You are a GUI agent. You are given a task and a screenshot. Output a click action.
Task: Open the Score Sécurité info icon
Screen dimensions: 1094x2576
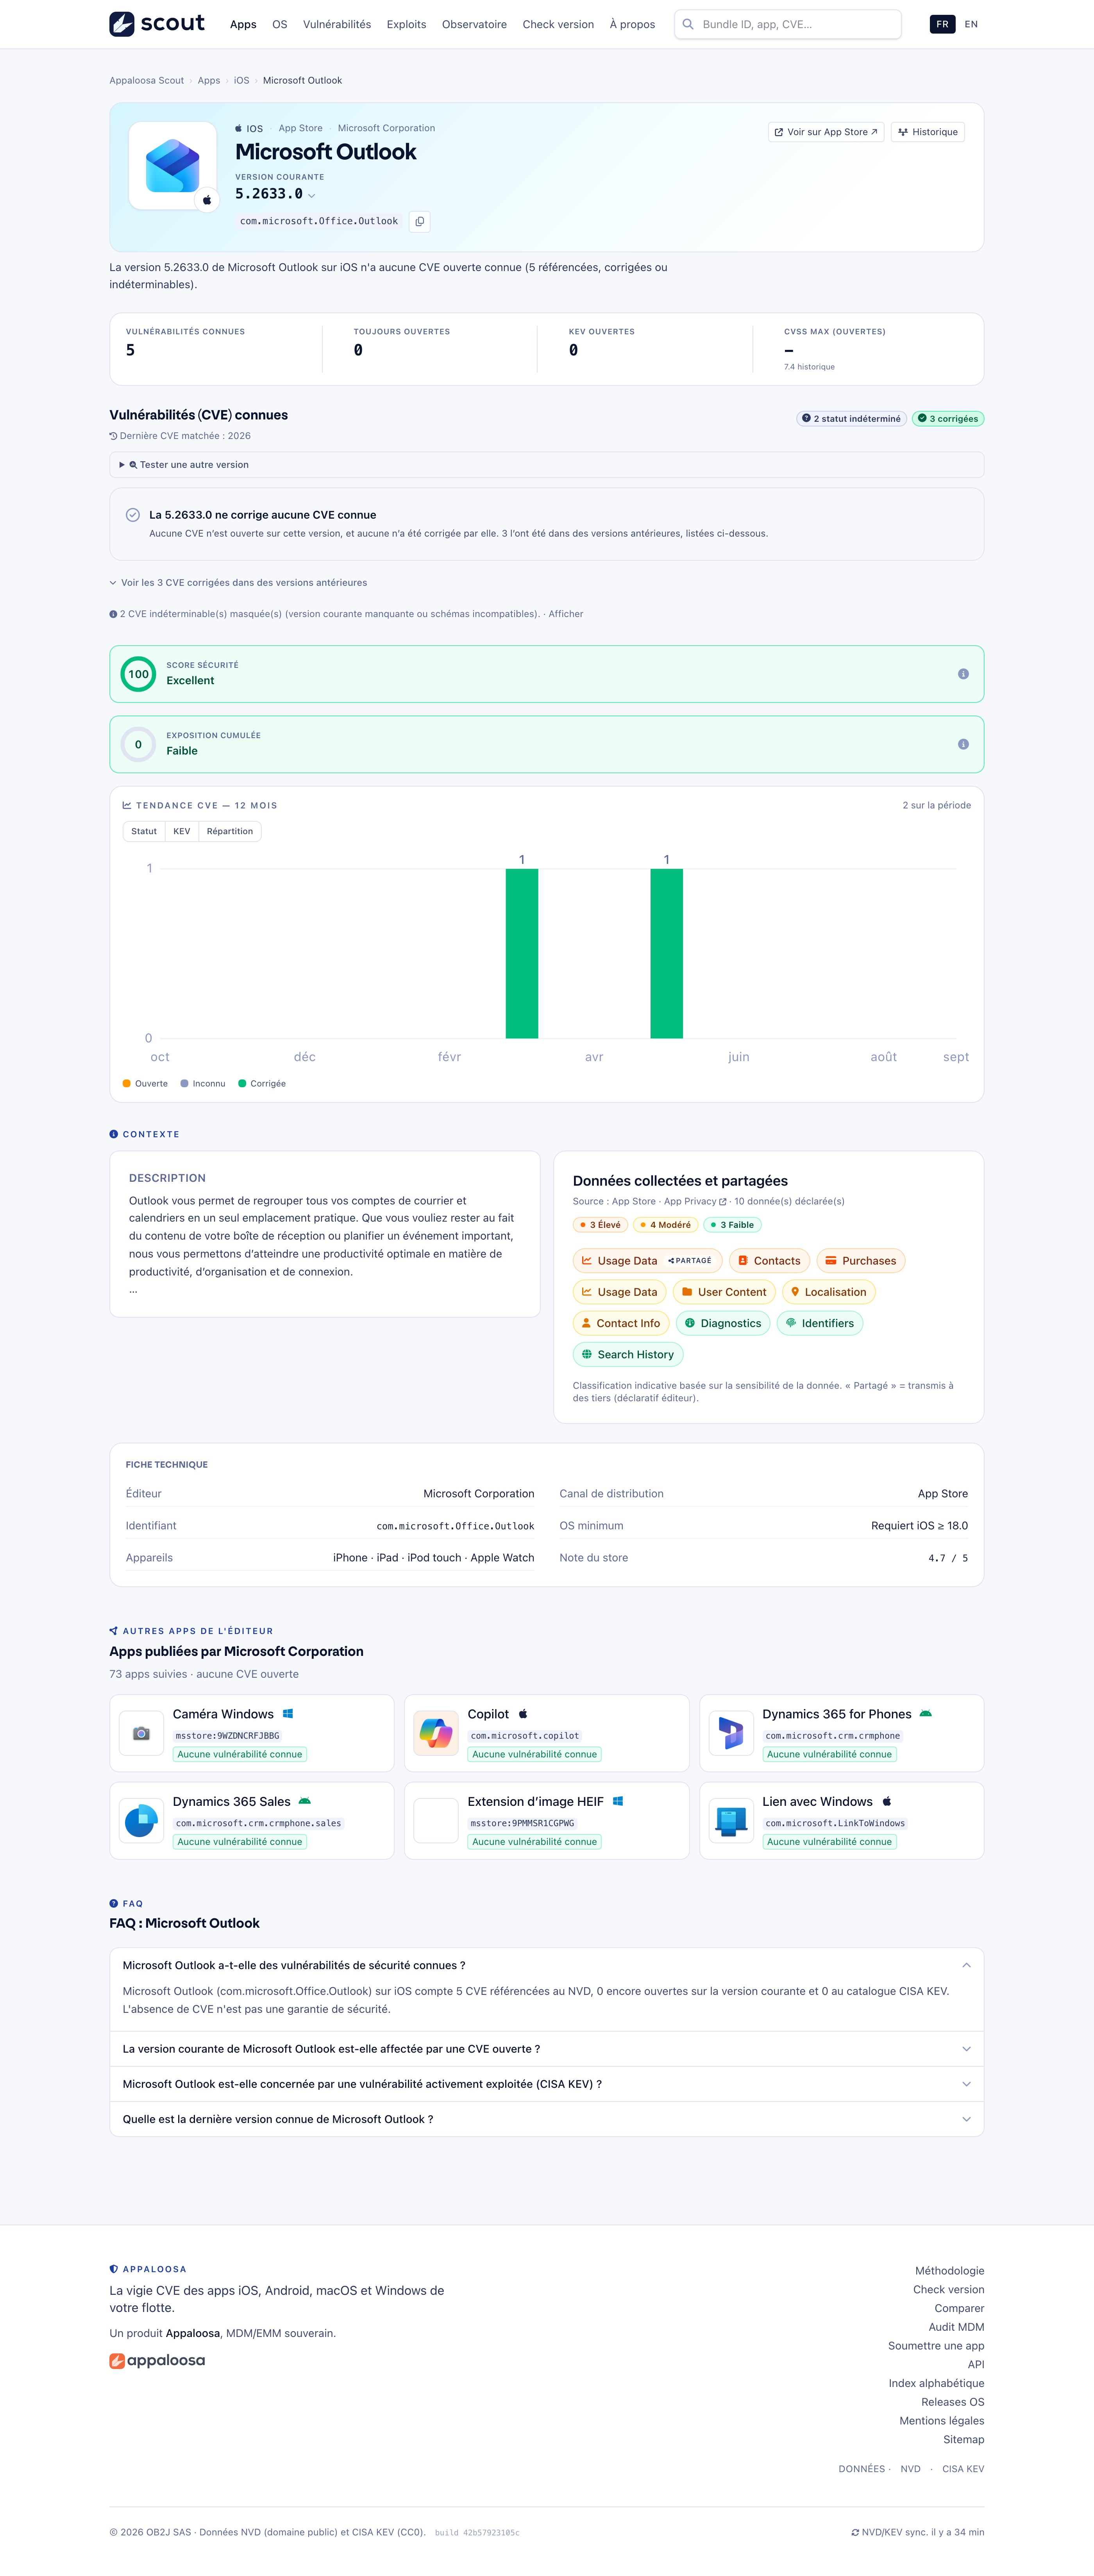coord(963,674)
